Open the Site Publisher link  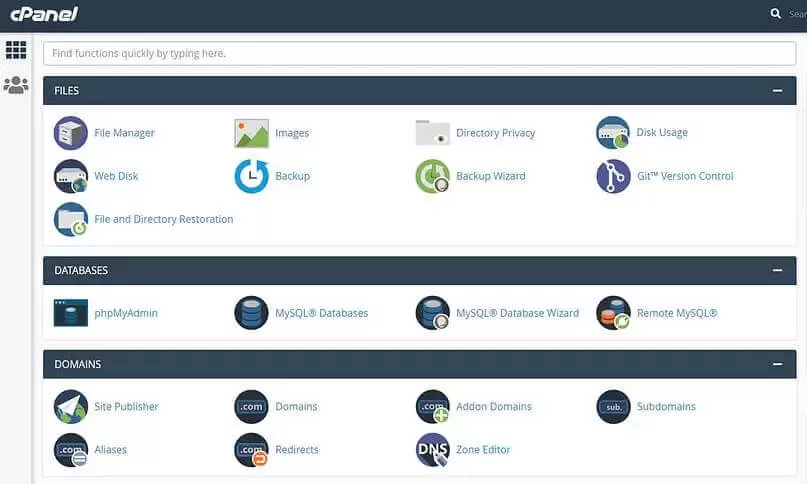coord(126,407)
